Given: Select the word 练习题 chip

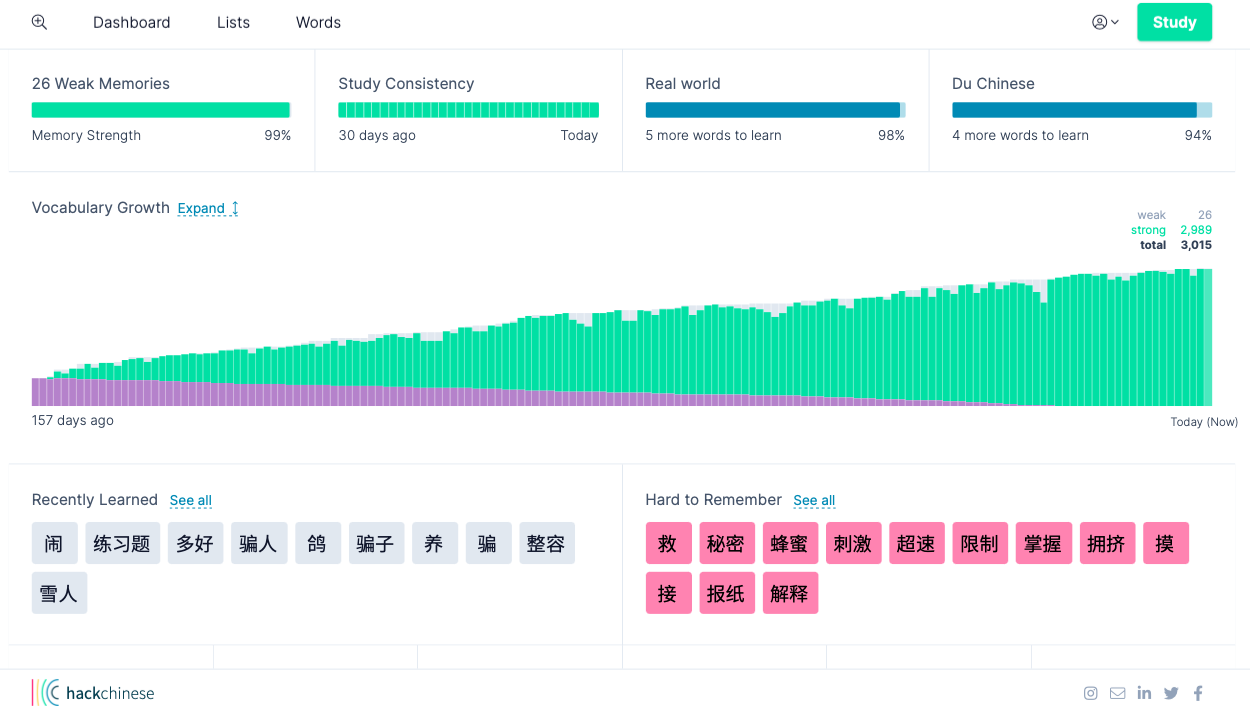Looking at the screenshot, I should (122, 544).
